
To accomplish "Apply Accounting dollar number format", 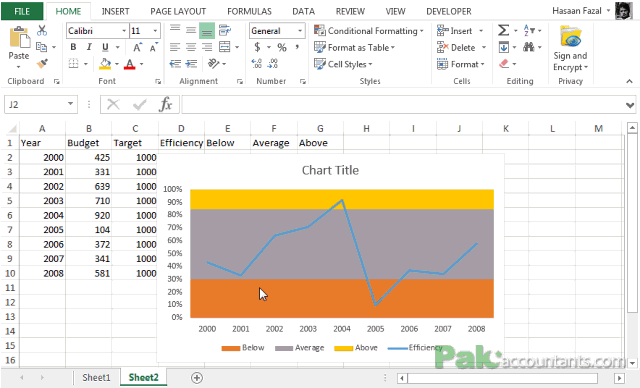I will (257, 47).
